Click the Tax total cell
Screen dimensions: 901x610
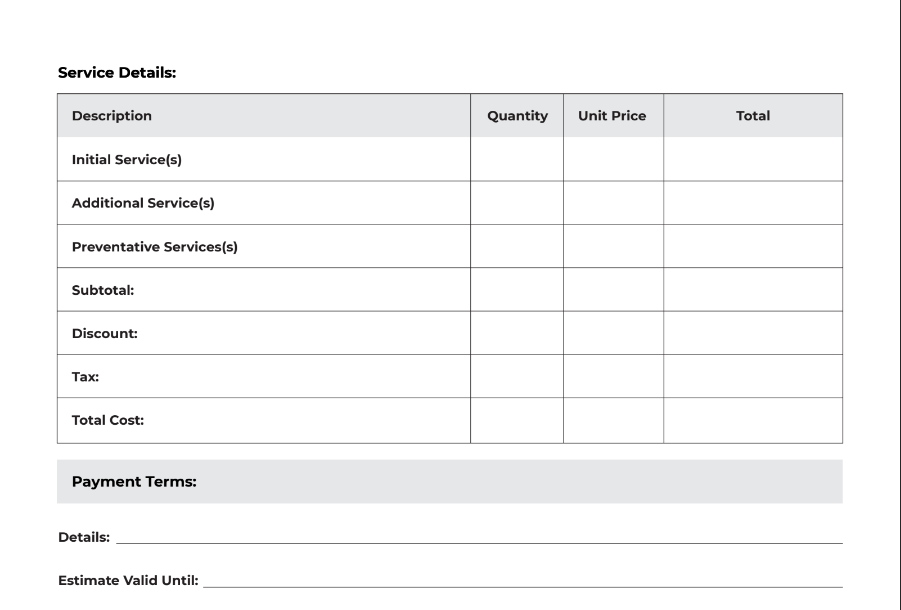point(753,376)
